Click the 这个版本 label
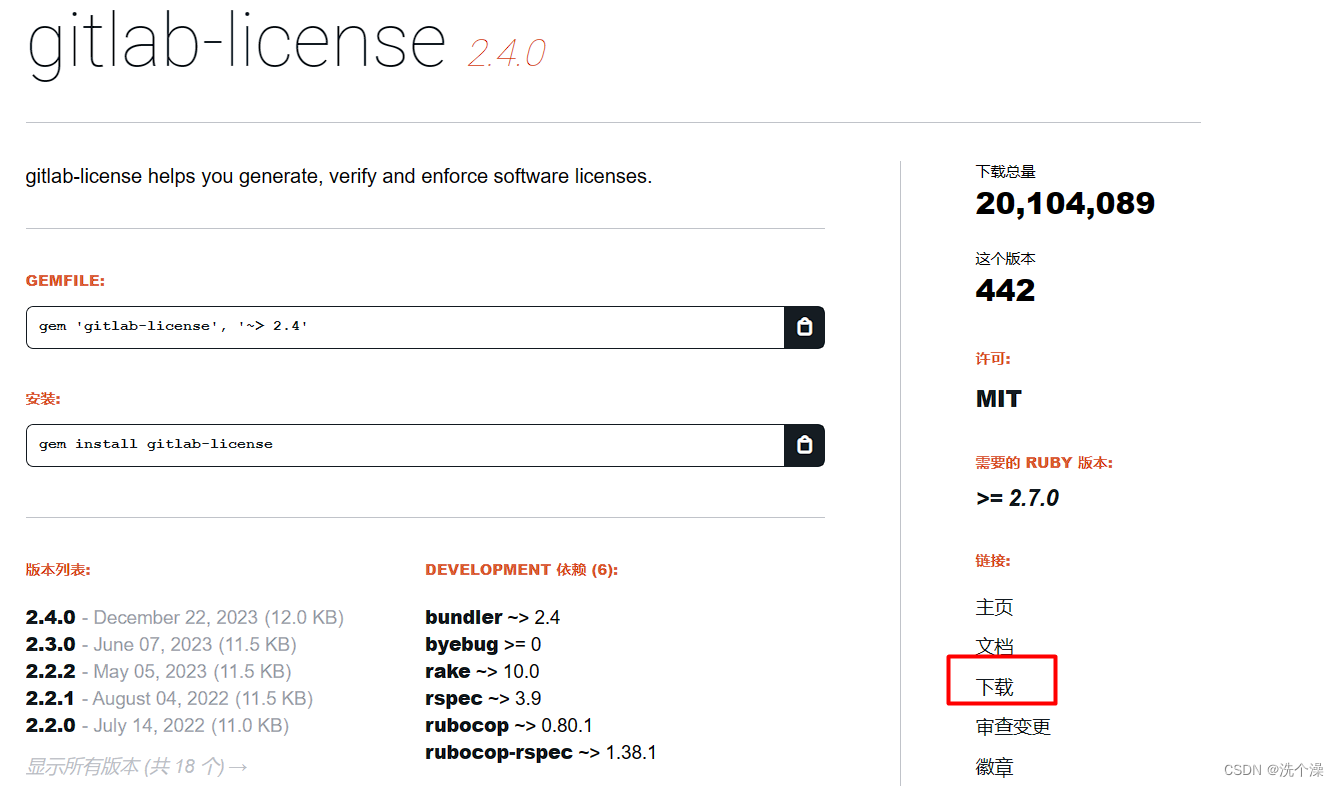Screen dimensions: 1339x786 [x=1006, y=258]
